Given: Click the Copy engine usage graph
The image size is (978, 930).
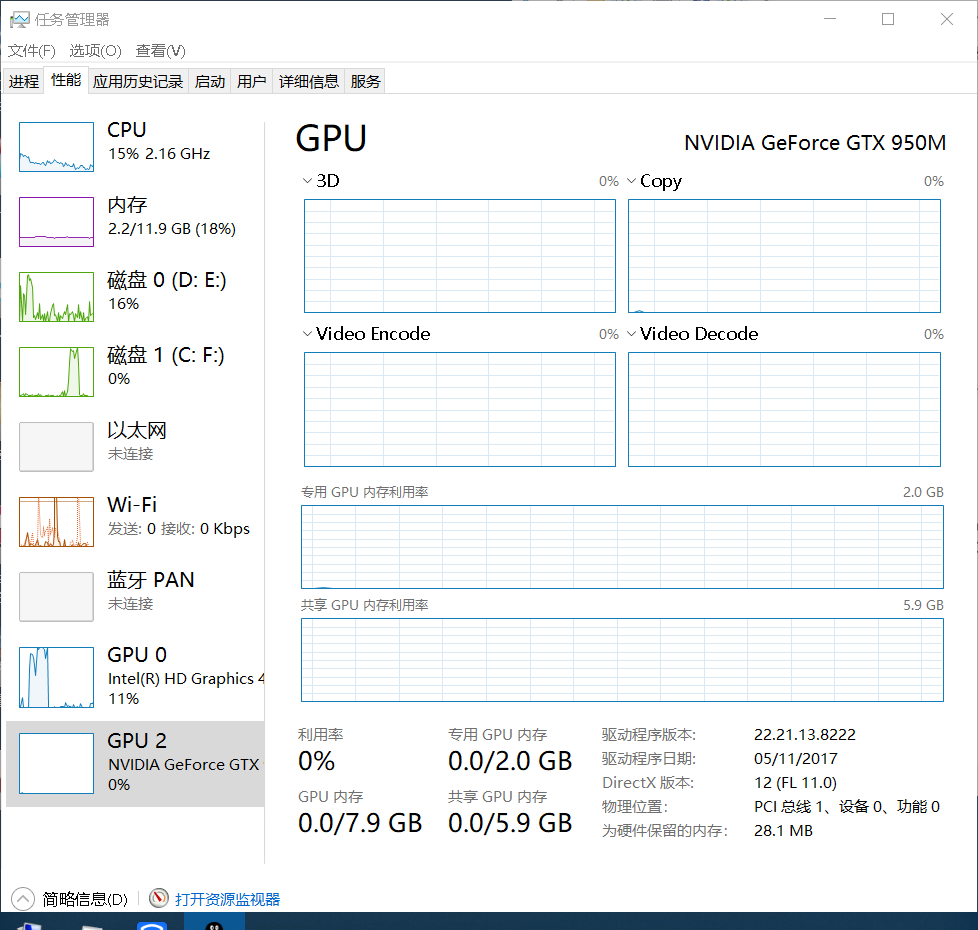Looking at the screenshot, I should [784, 256].
